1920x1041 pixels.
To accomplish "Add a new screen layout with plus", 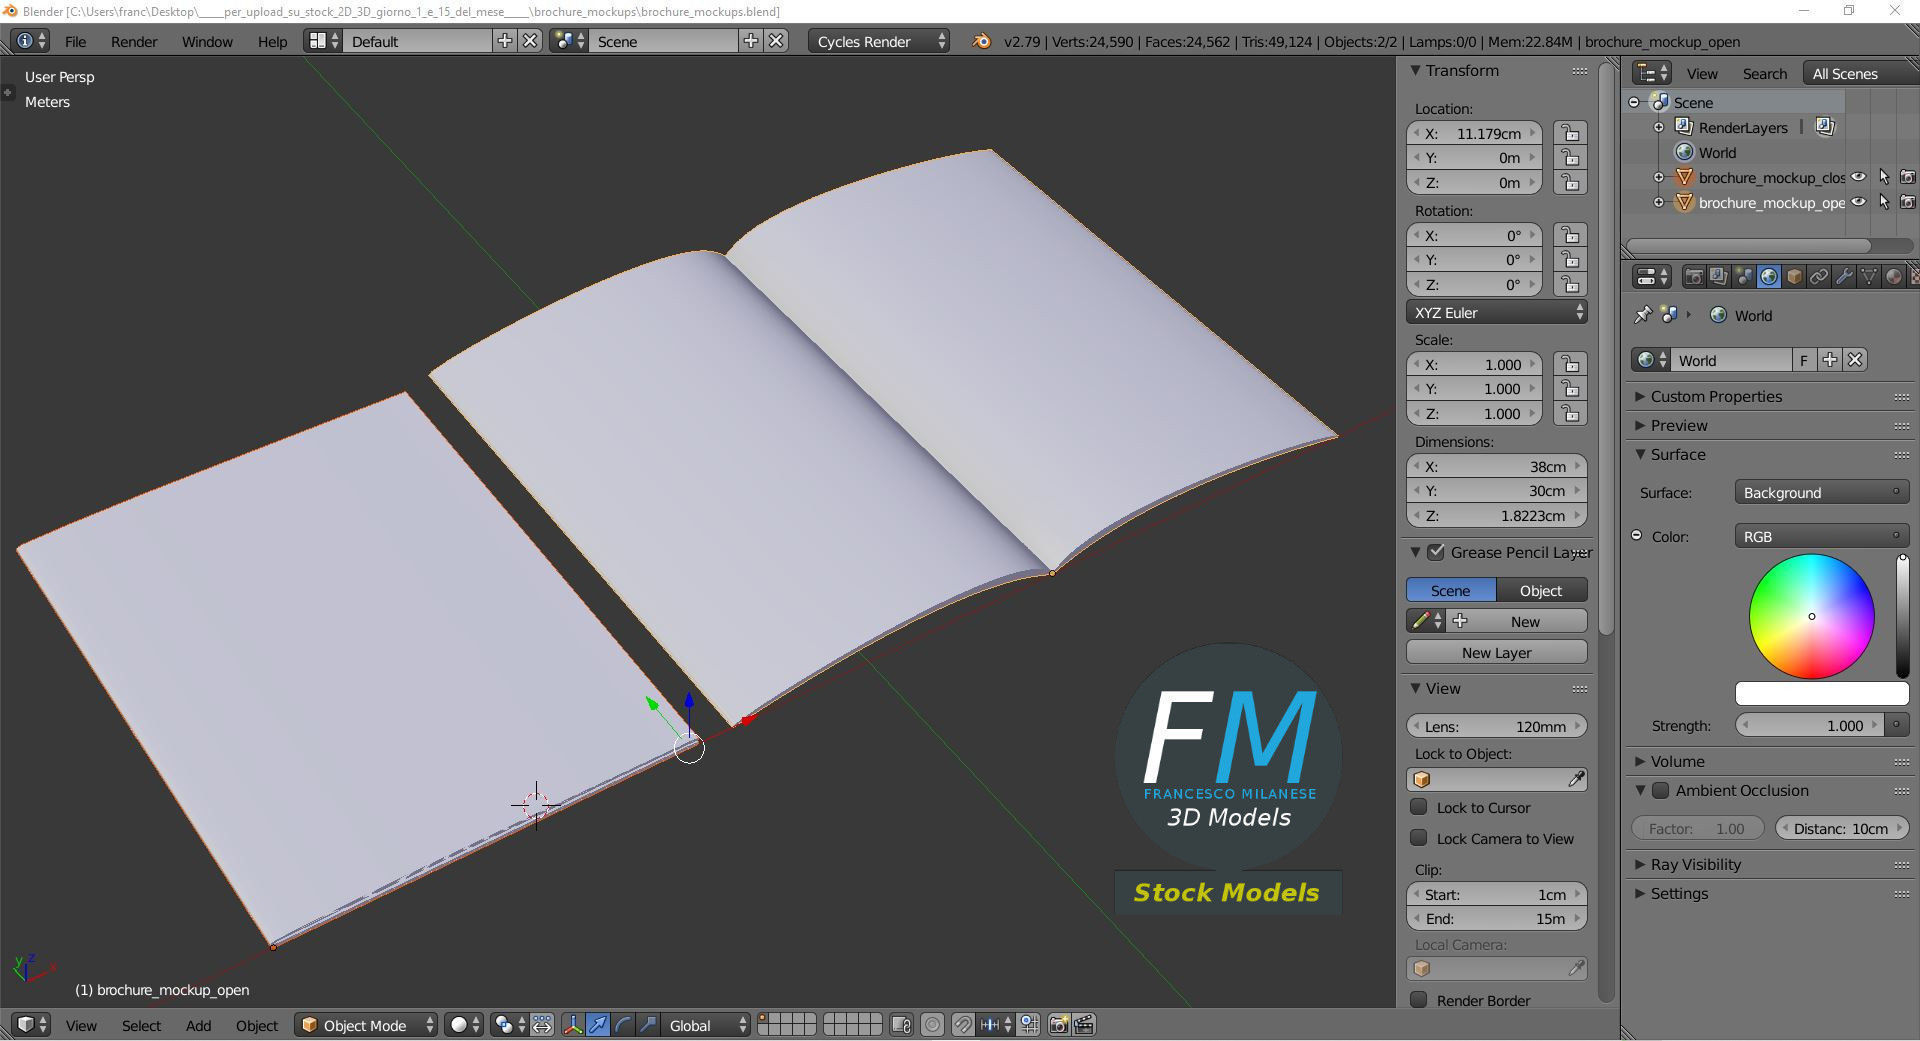I will click(x=505, y=41).
